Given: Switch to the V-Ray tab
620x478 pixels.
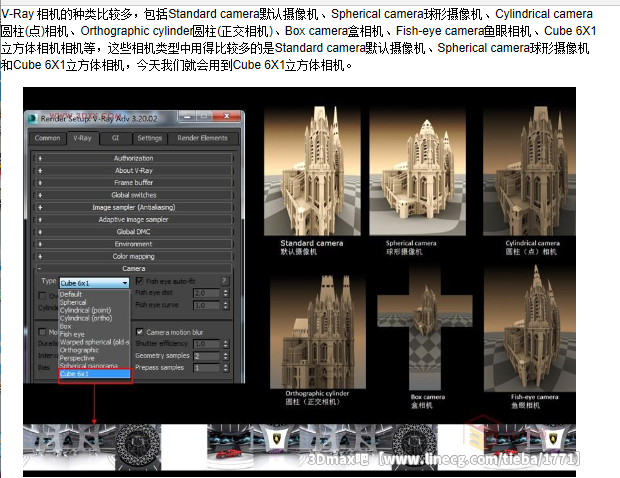Looking at the screenshot, I should point(82,138).
